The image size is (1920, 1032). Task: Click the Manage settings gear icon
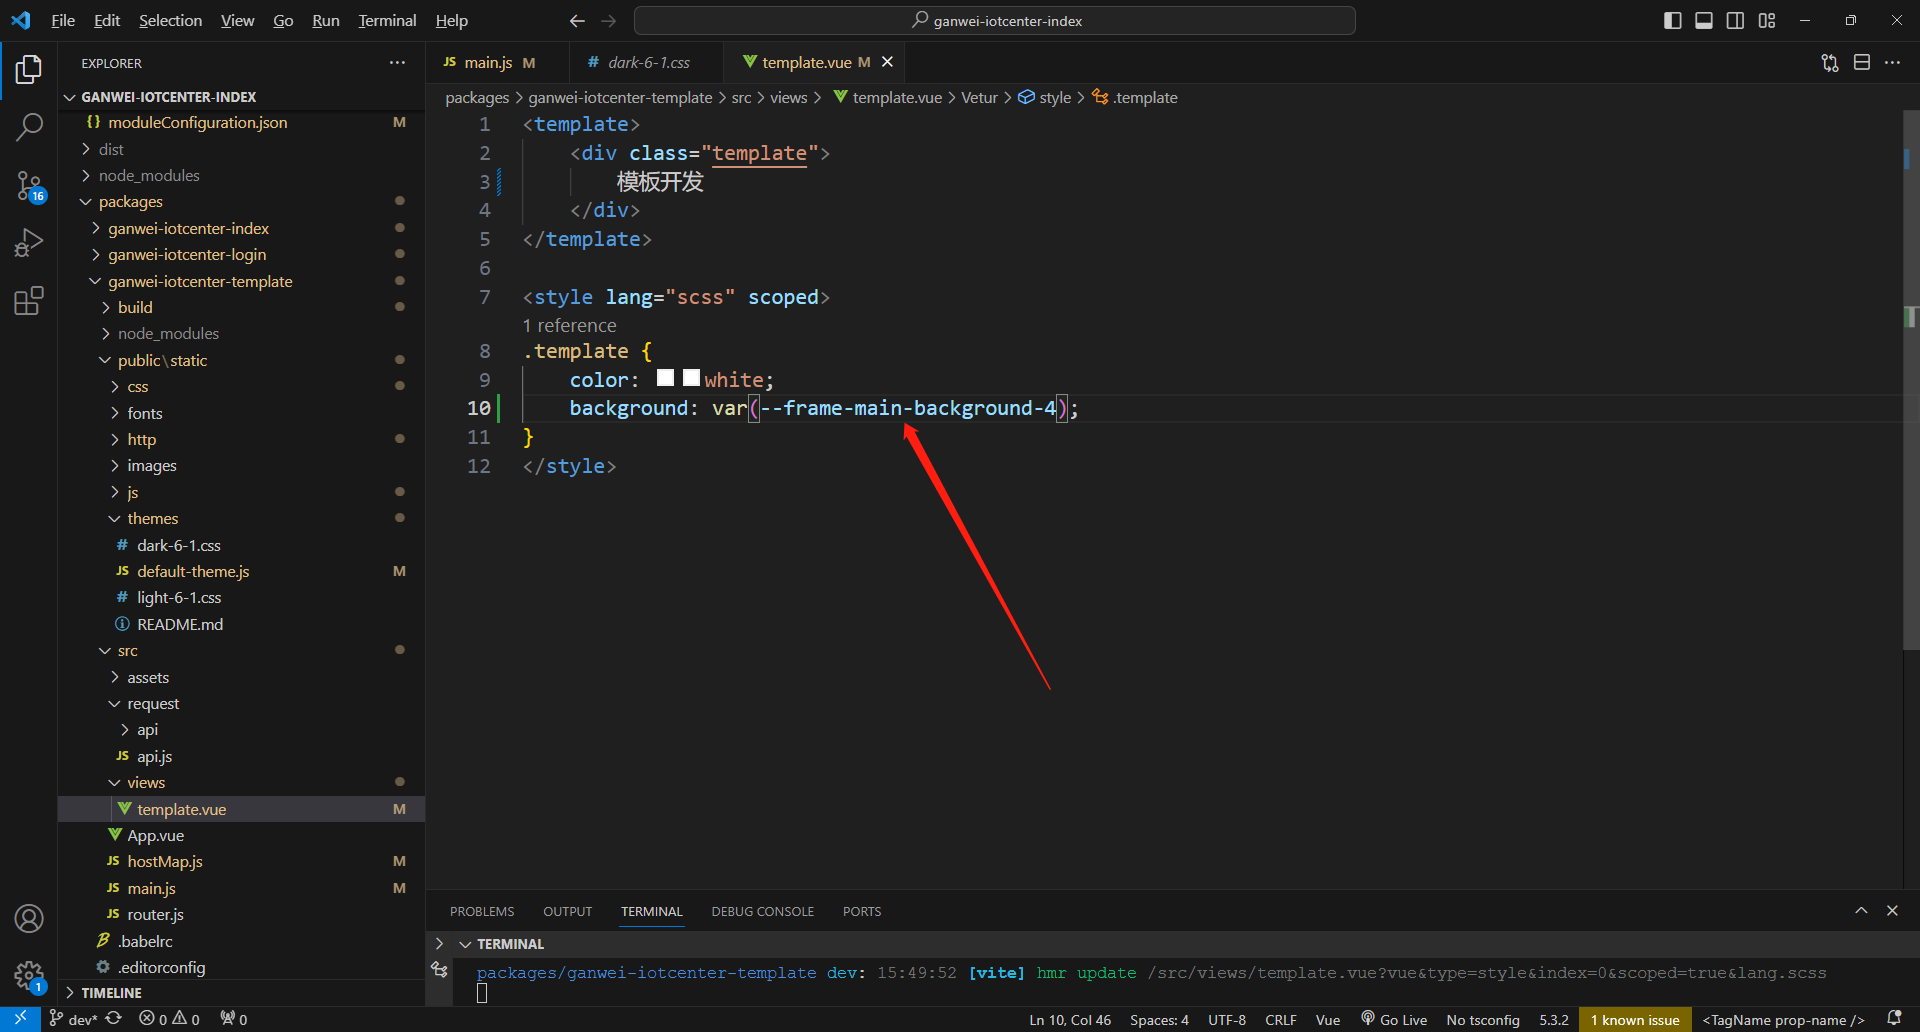click(x=29, y=975)
